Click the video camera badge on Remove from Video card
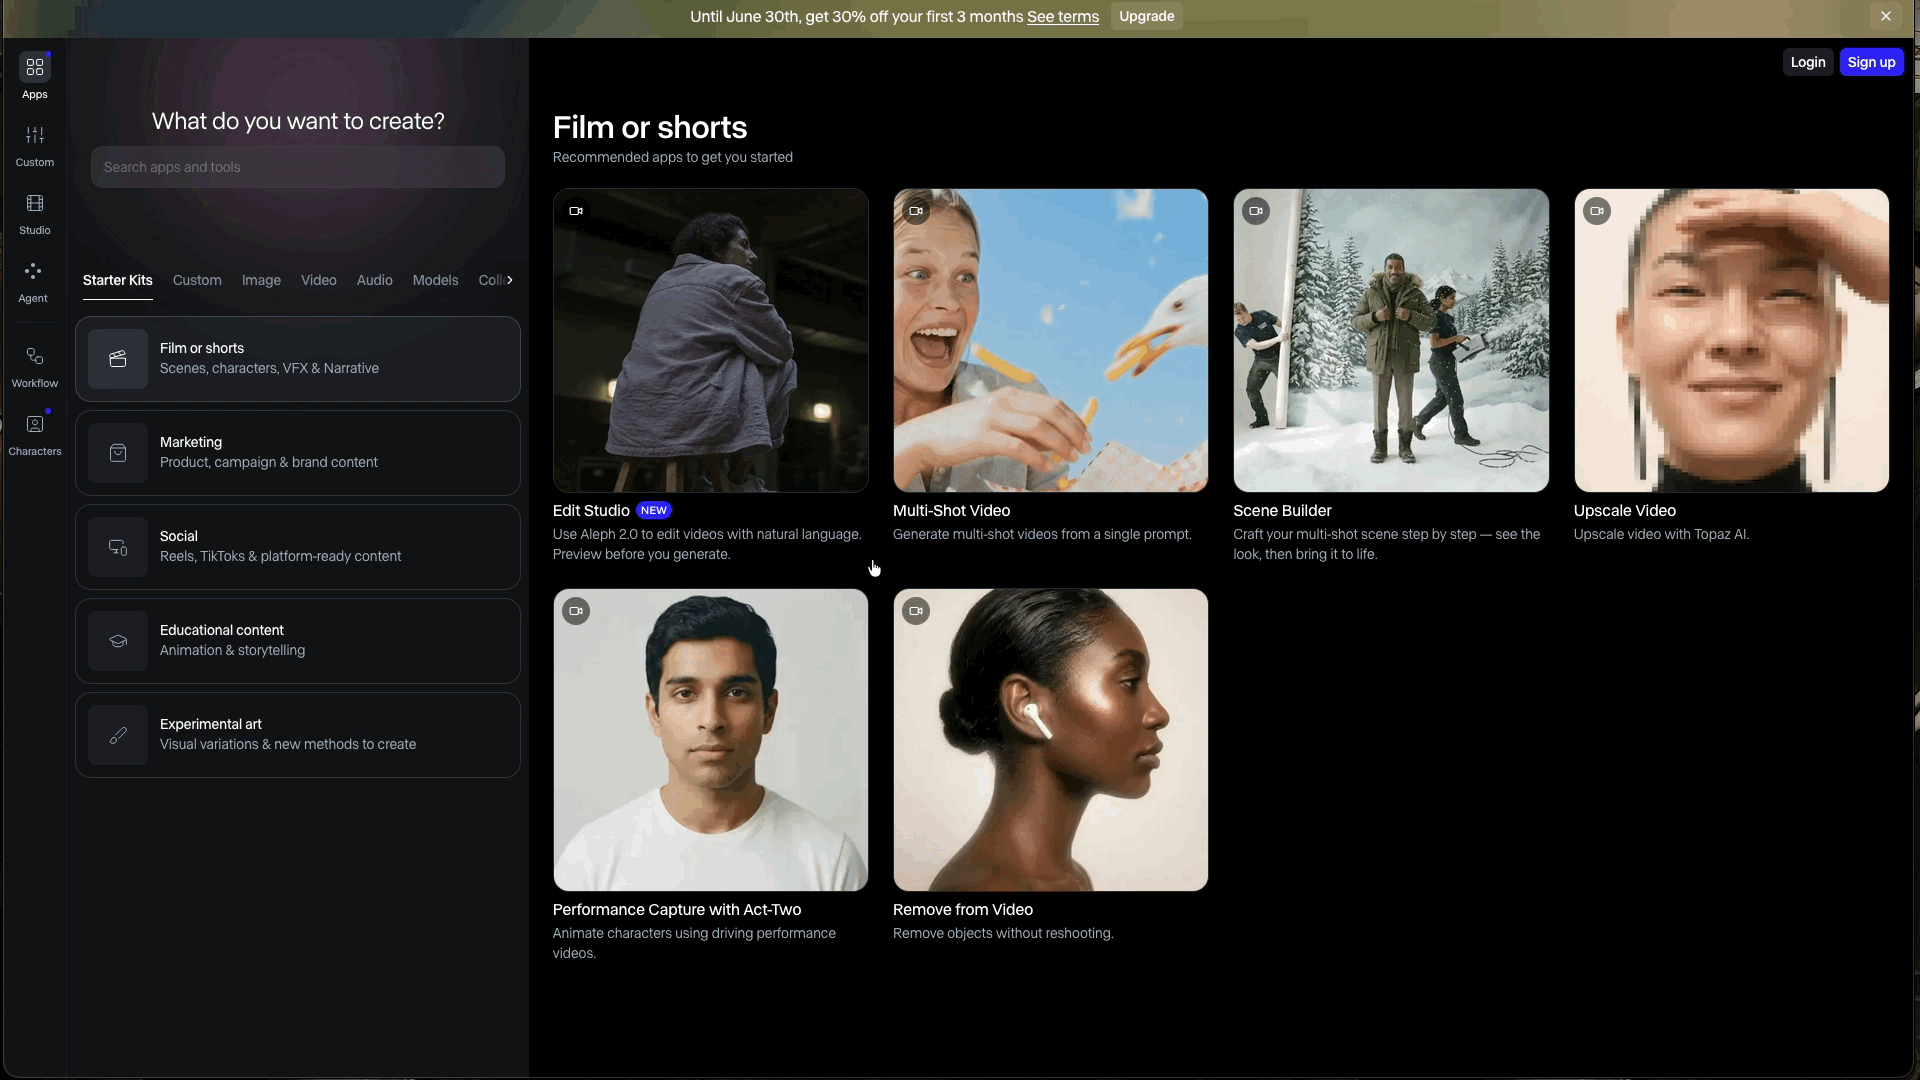This screenshot has height=1080, width=1920. pyautogui.click(x=916, y=611)
